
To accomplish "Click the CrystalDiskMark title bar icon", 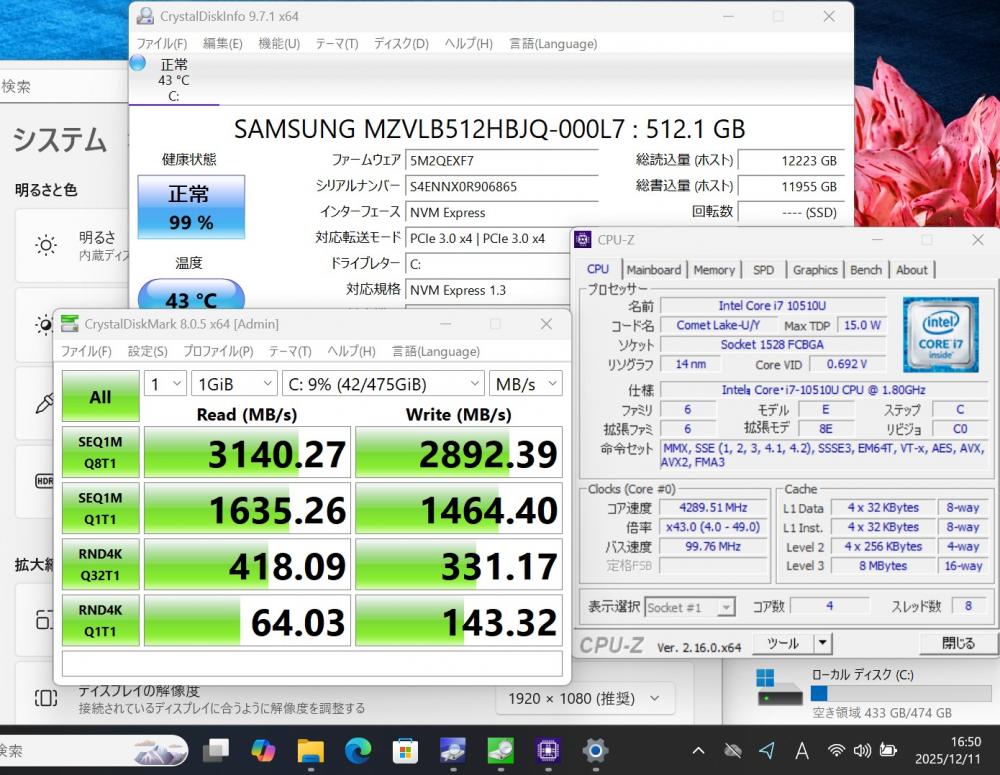I will pyautogui.click(x=70, y=324).
